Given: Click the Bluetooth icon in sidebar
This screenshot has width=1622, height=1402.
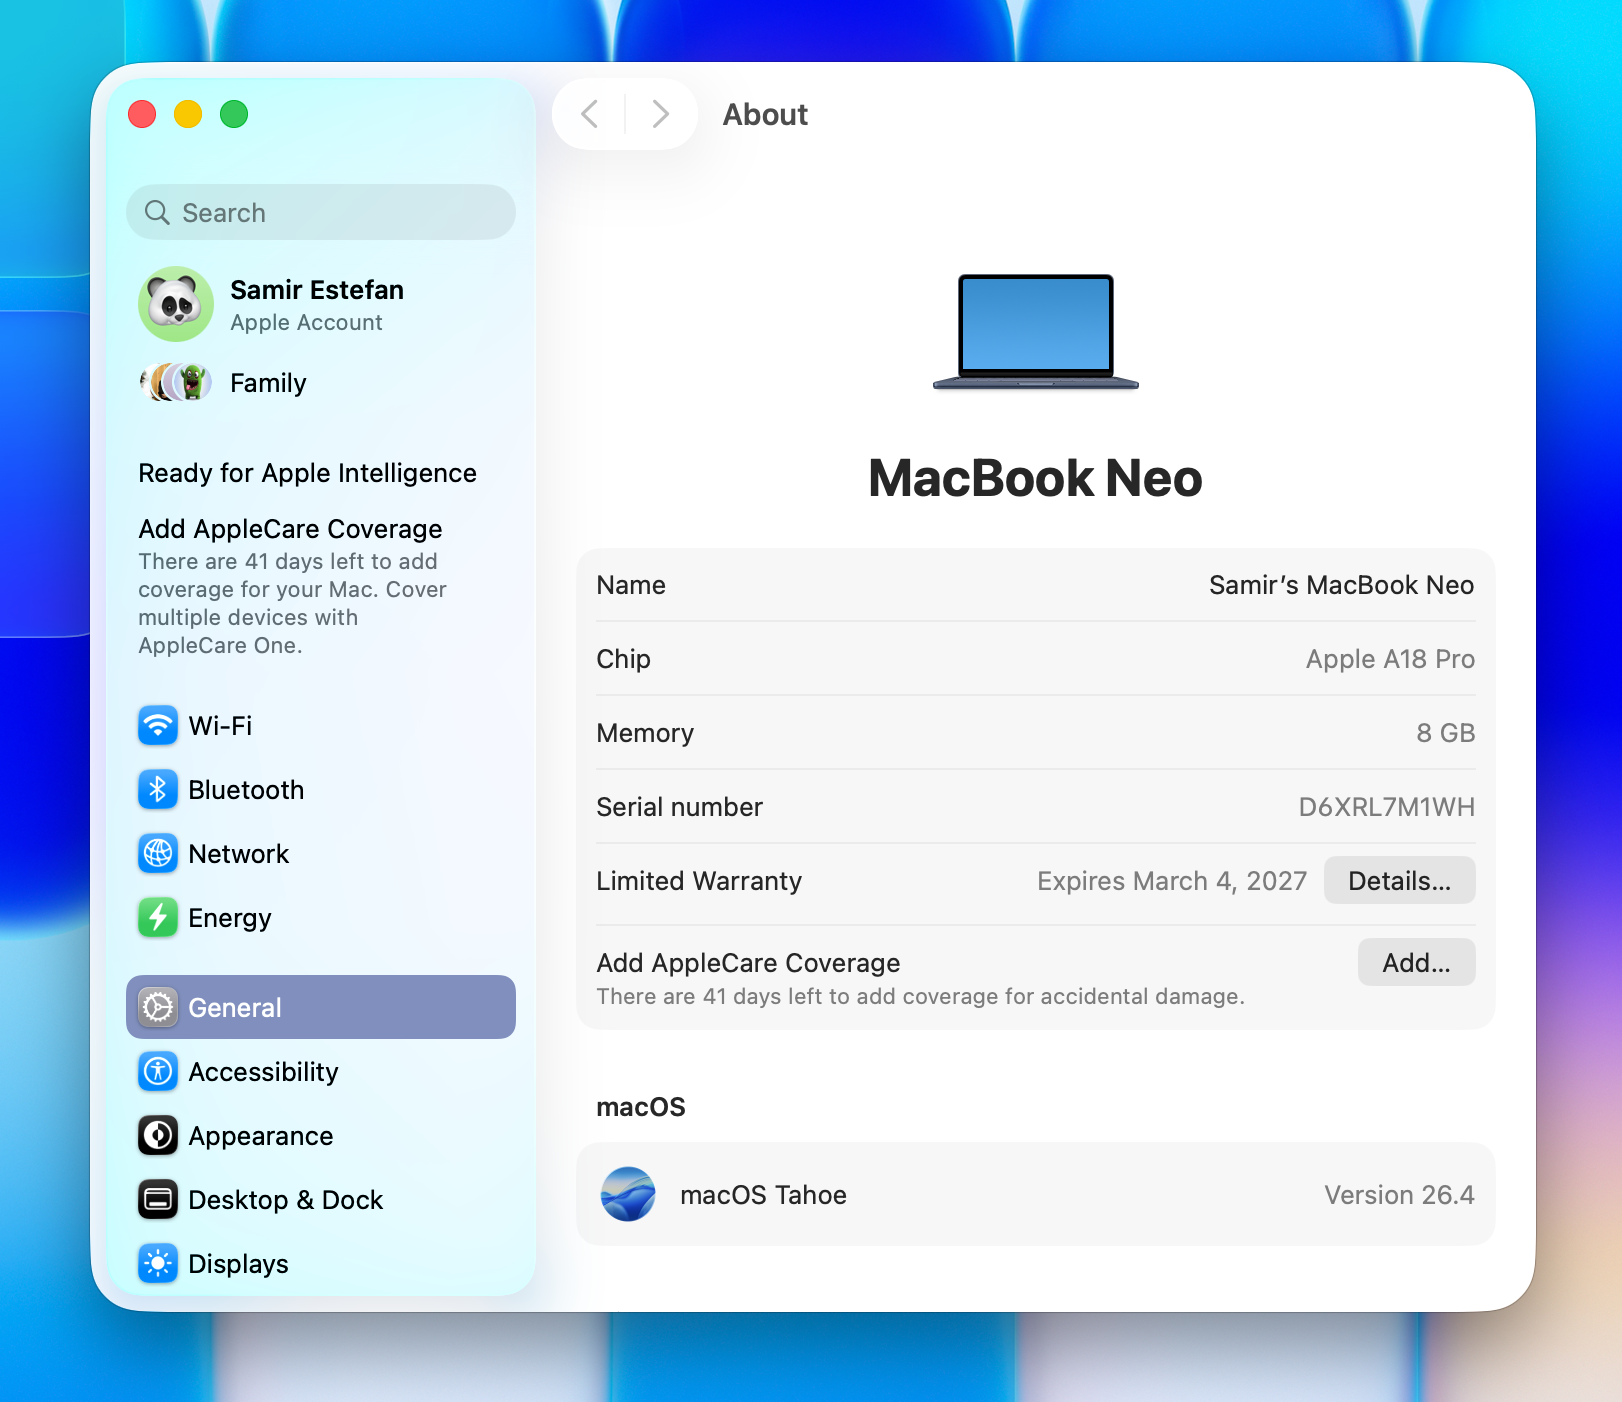Looking at the screenshot, I should 158,790.
